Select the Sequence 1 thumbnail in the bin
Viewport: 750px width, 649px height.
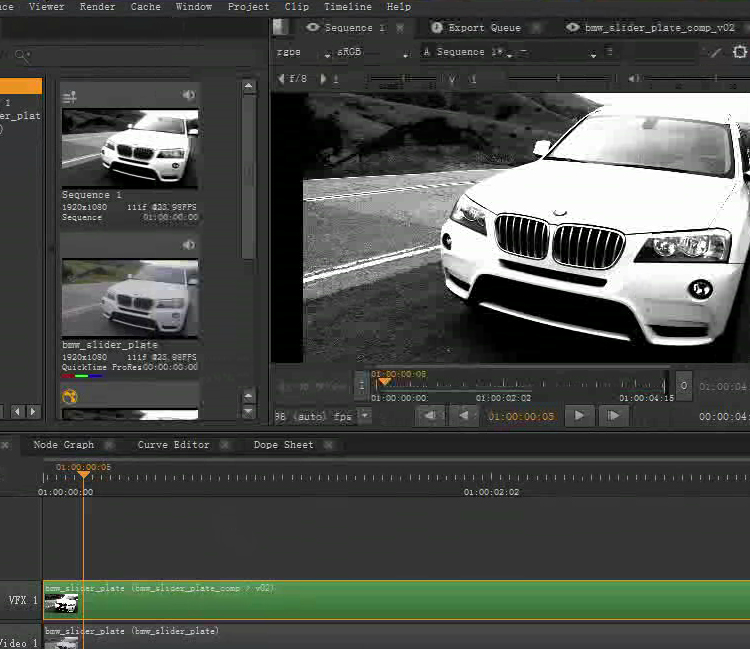point(130,148)
